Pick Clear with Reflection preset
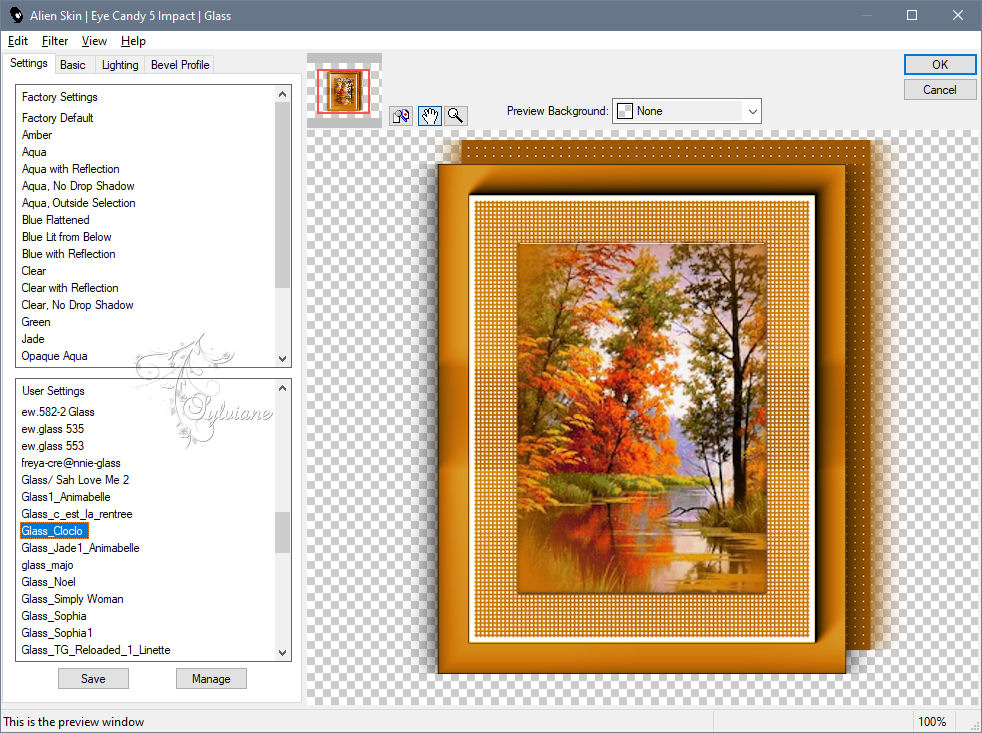982x733 pixels. pyautogui.click(x=70, y=288)
